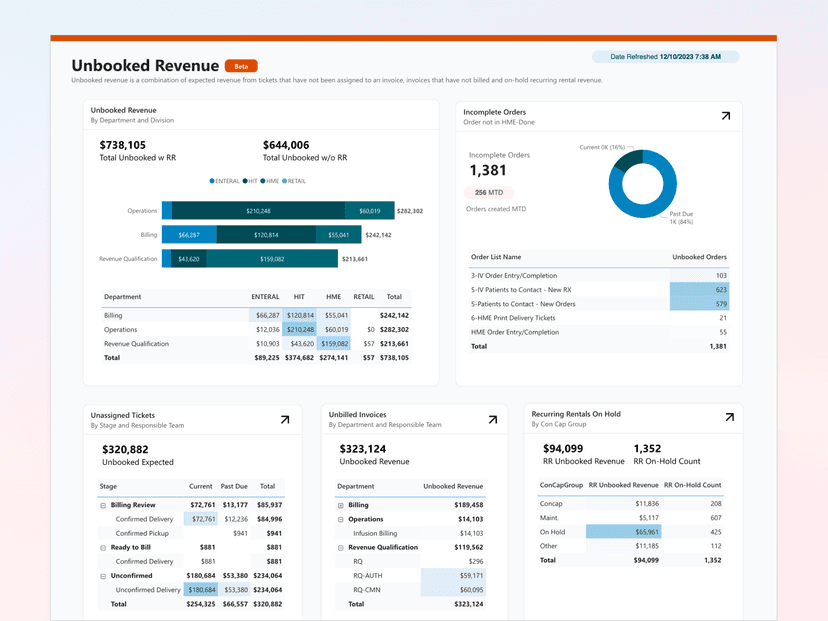The image size is (828, 621).
Task: Click the orange Beta badge
Action: click(240, 66)
